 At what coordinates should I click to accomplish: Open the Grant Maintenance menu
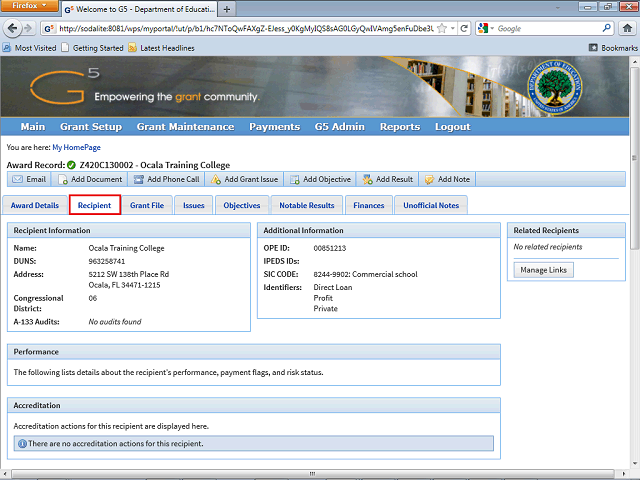pos(185,127)
